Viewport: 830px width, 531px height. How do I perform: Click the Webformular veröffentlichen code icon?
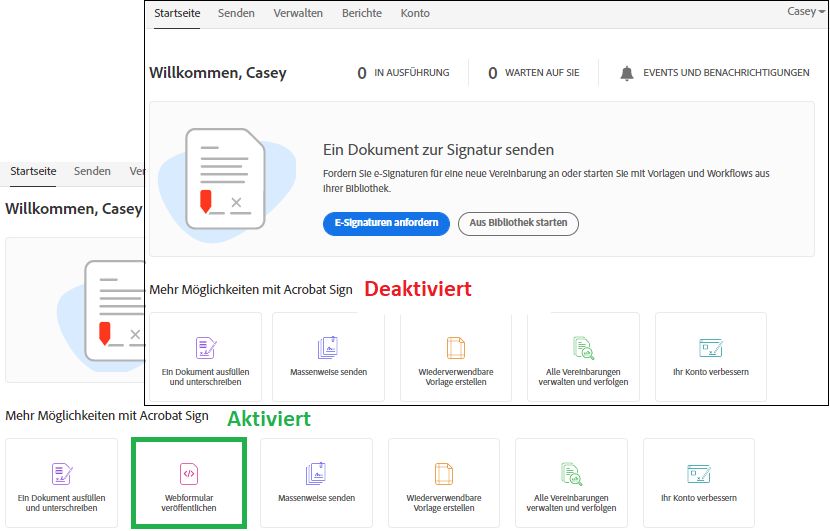[x=189, y=474]
